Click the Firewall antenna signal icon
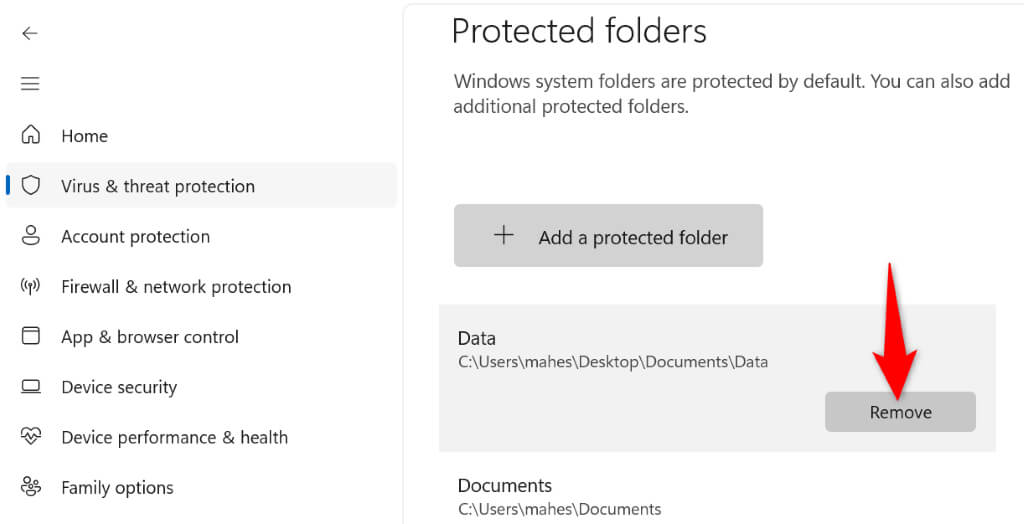This screenshot has height=524, width=1024. [31, 286]
